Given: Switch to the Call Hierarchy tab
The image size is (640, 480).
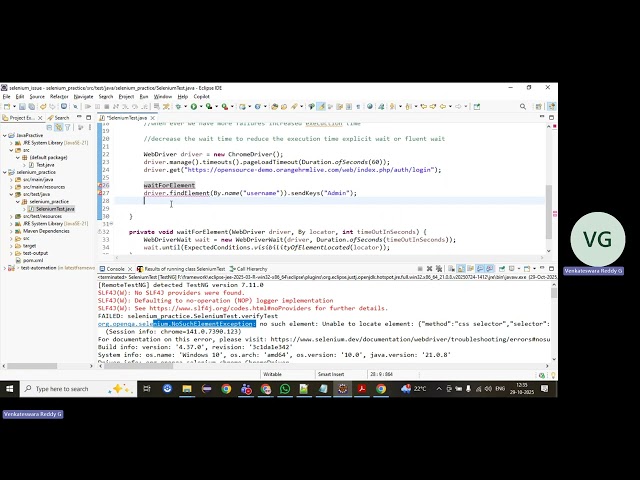Looking at the screenshot, I should click(248, 269).
